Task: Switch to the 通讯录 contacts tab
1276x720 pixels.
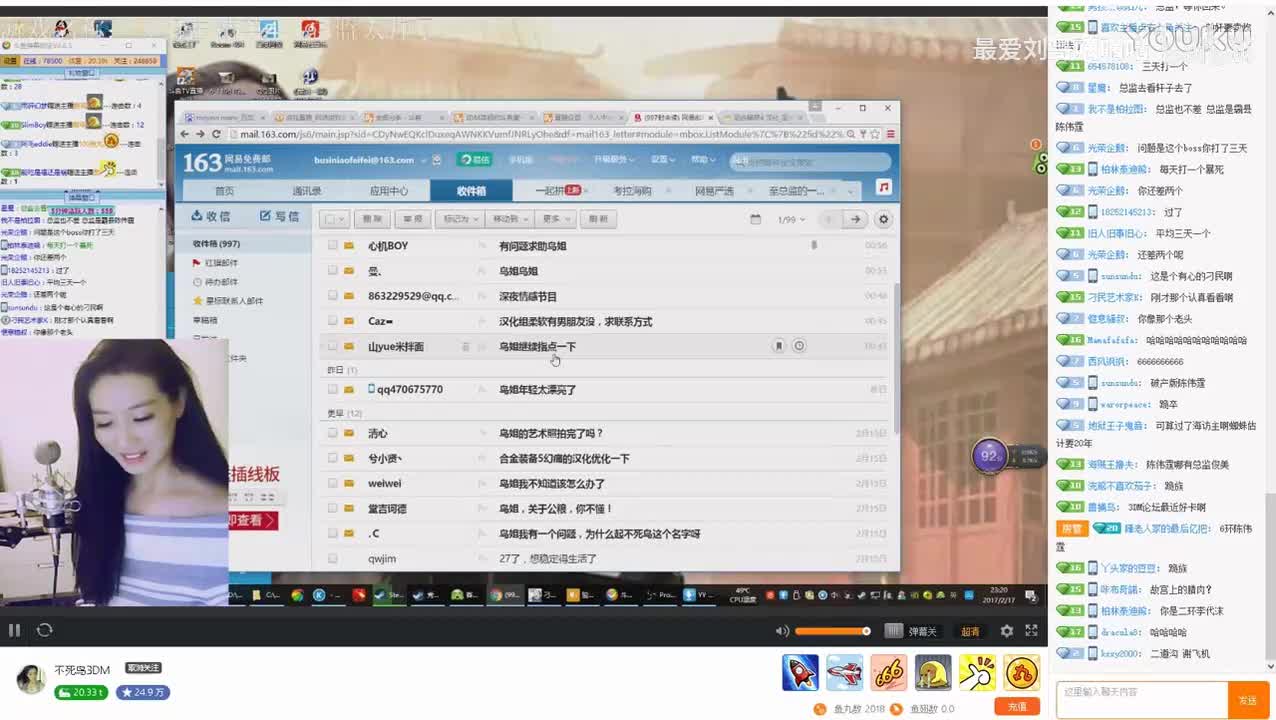Action: tap(307, 191)
